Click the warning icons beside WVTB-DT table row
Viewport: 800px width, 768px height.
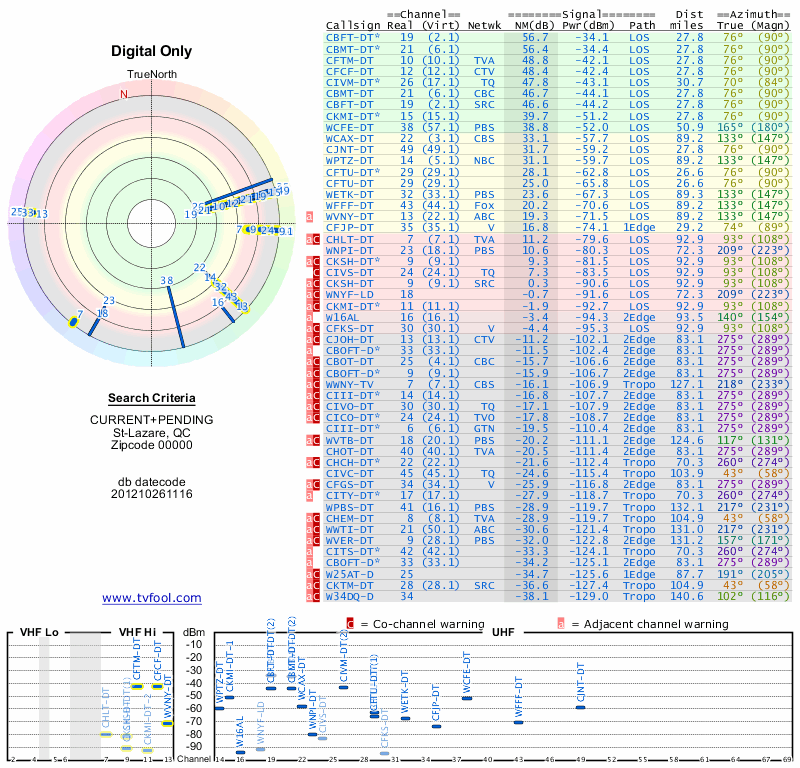tap(313, 440)
